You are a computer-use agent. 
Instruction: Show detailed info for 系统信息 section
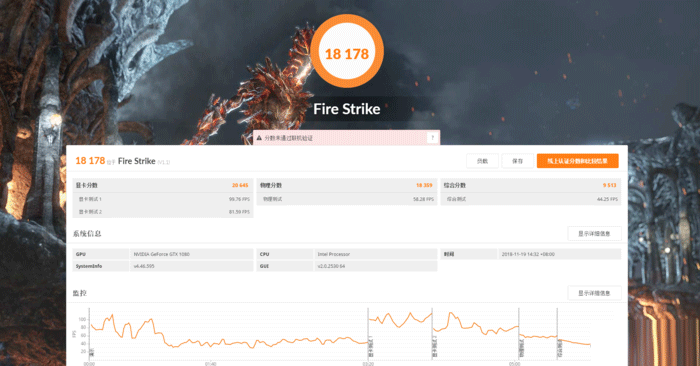(x=594, y=233)
